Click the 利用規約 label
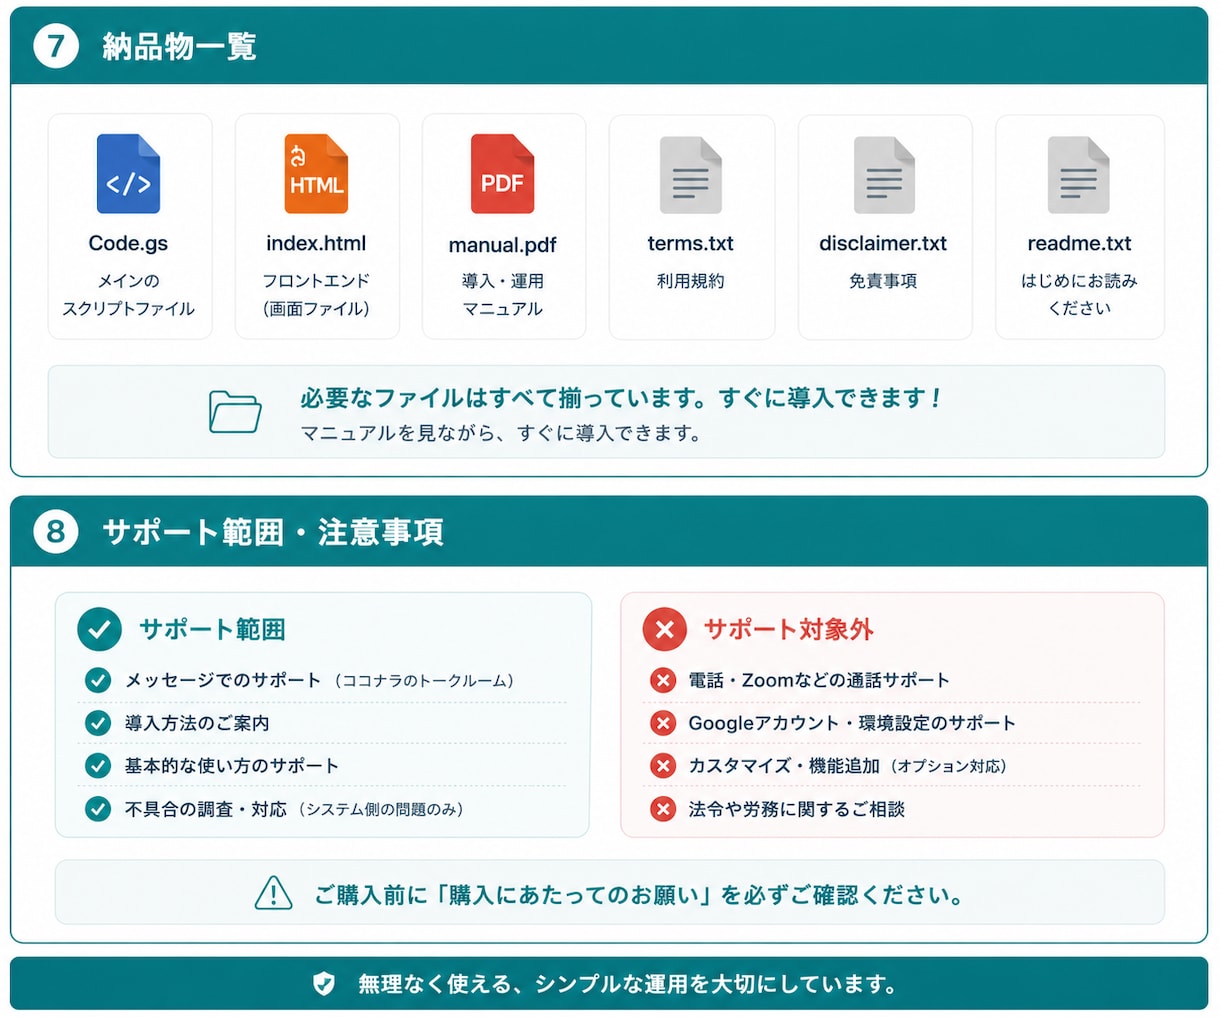The image size is (1220, 1017). [x=690, y=281]
